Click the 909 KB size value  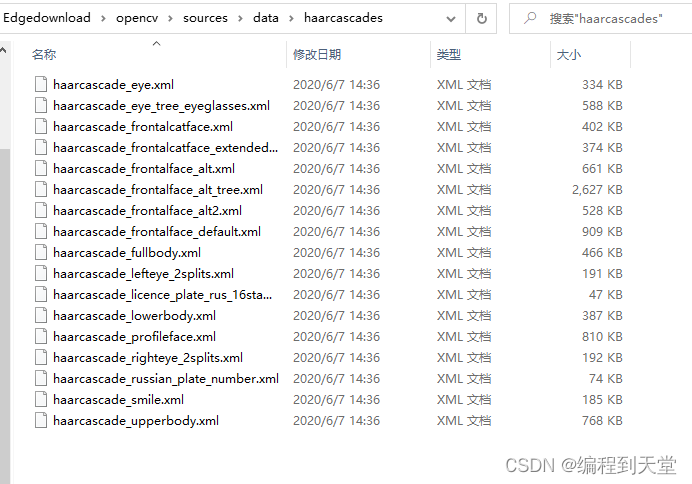point(602,232)
